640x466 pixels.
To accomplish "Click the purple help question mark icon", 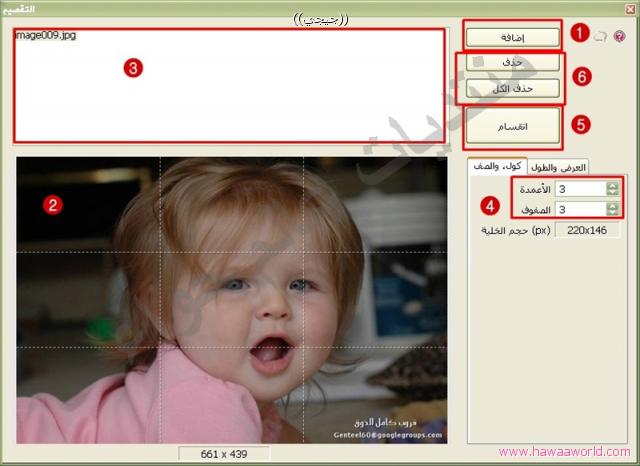I will (619, 37).
